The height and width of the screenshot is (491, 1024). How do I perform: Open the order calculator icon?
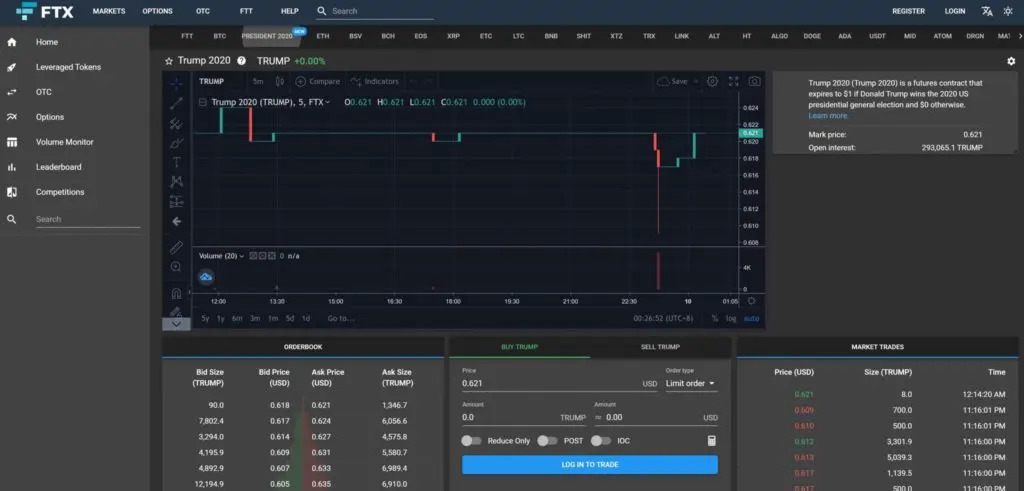pyautogui.click(x=712, y=441)
